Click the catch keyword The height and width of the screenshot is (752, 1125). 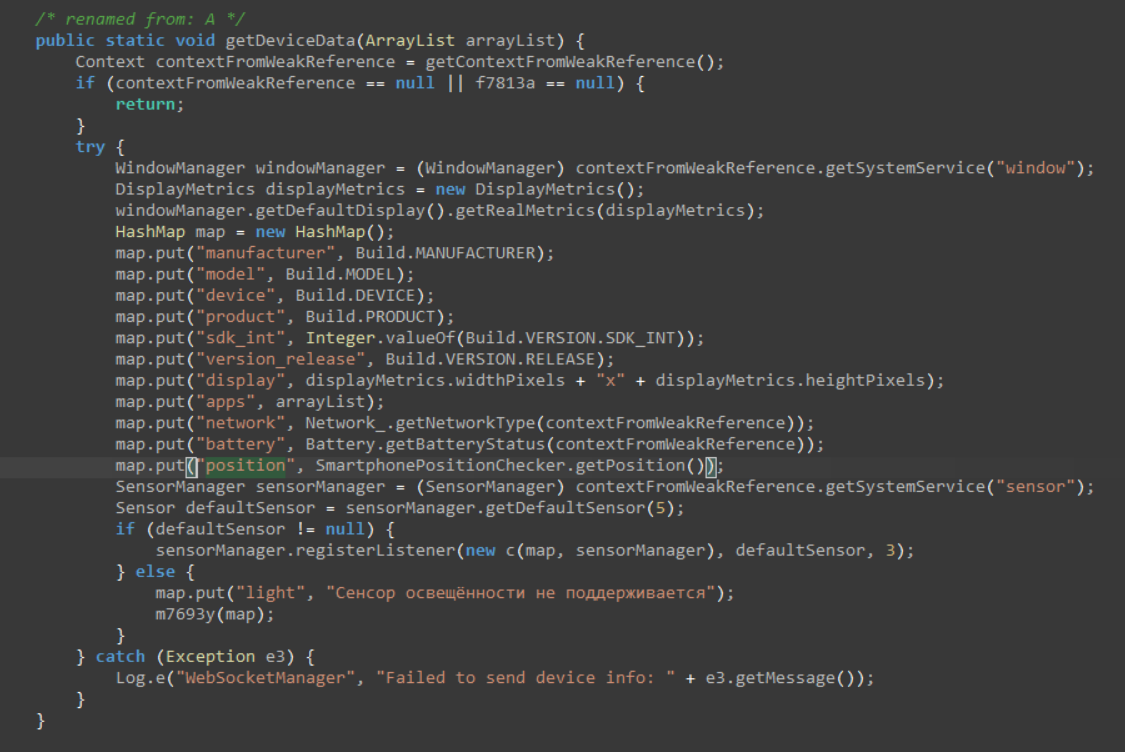pyautogui.click(x=119, y=657)
